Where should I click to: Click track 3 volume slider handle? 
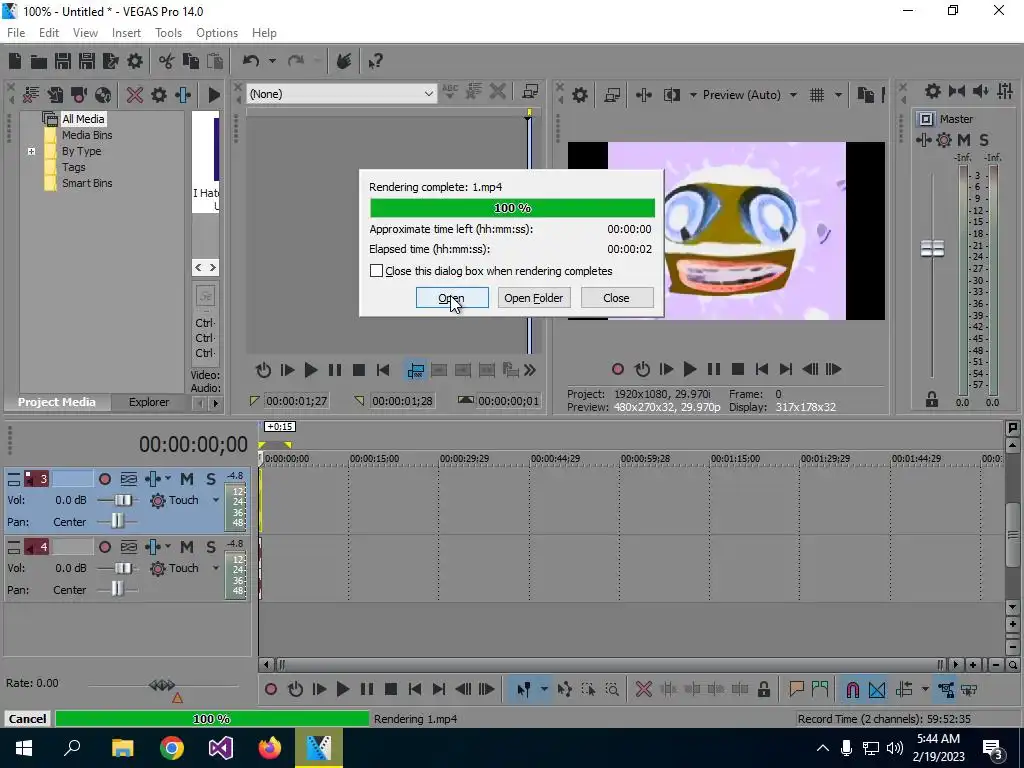(x=122, y=500)
